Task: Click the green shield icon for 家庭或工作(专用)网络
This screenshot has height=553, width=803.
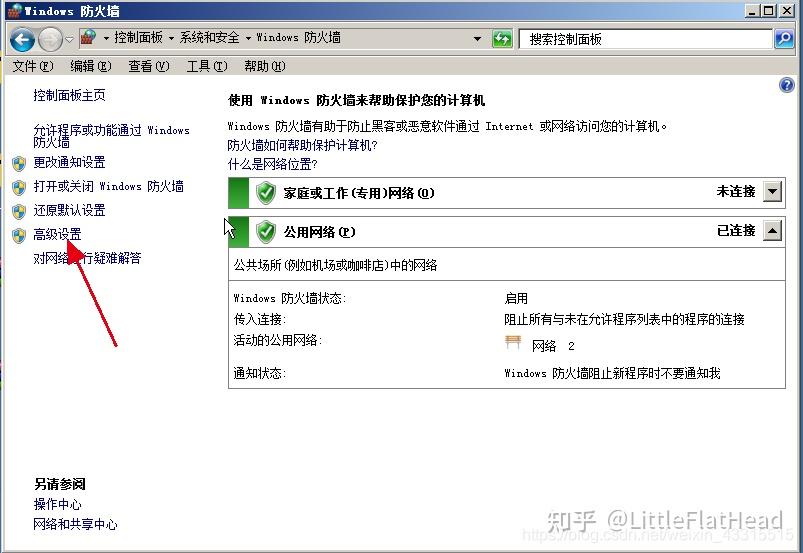Action: pos(266,193)
